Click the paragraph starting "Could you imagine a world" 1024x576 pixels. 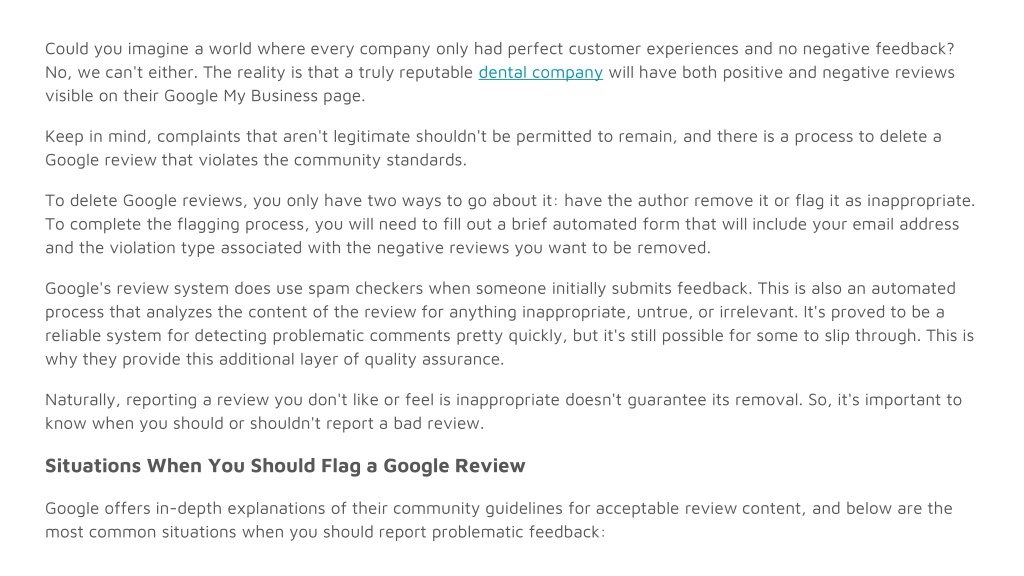(x=500, y=72)
